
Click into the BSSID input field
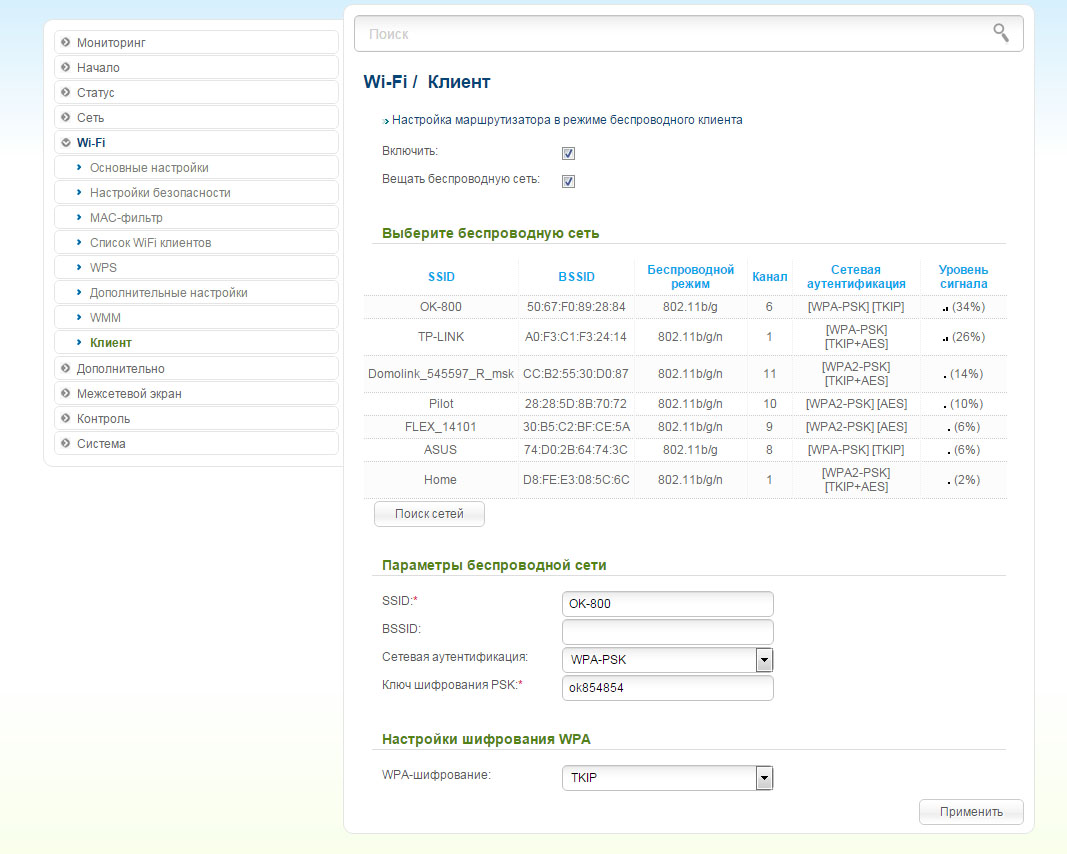[x=667, y=632]
